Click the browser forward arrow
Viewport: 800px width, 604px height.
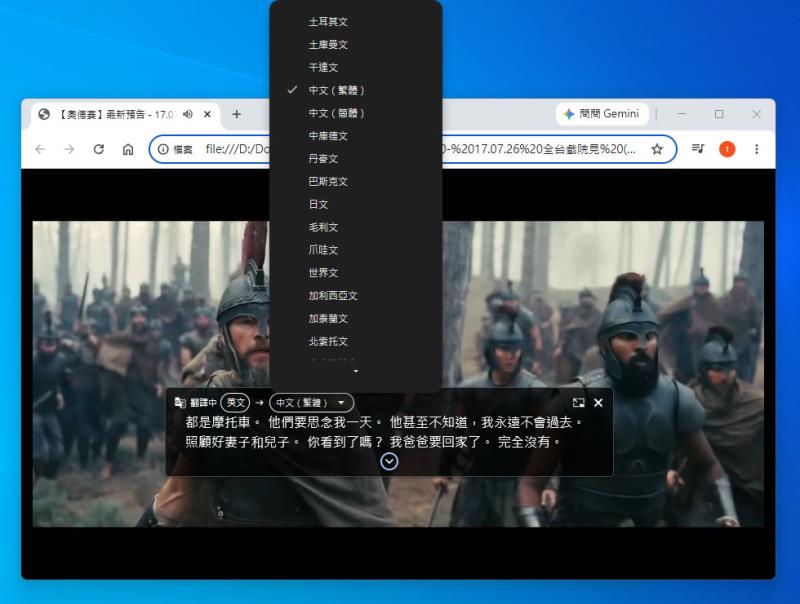(69, 149)
